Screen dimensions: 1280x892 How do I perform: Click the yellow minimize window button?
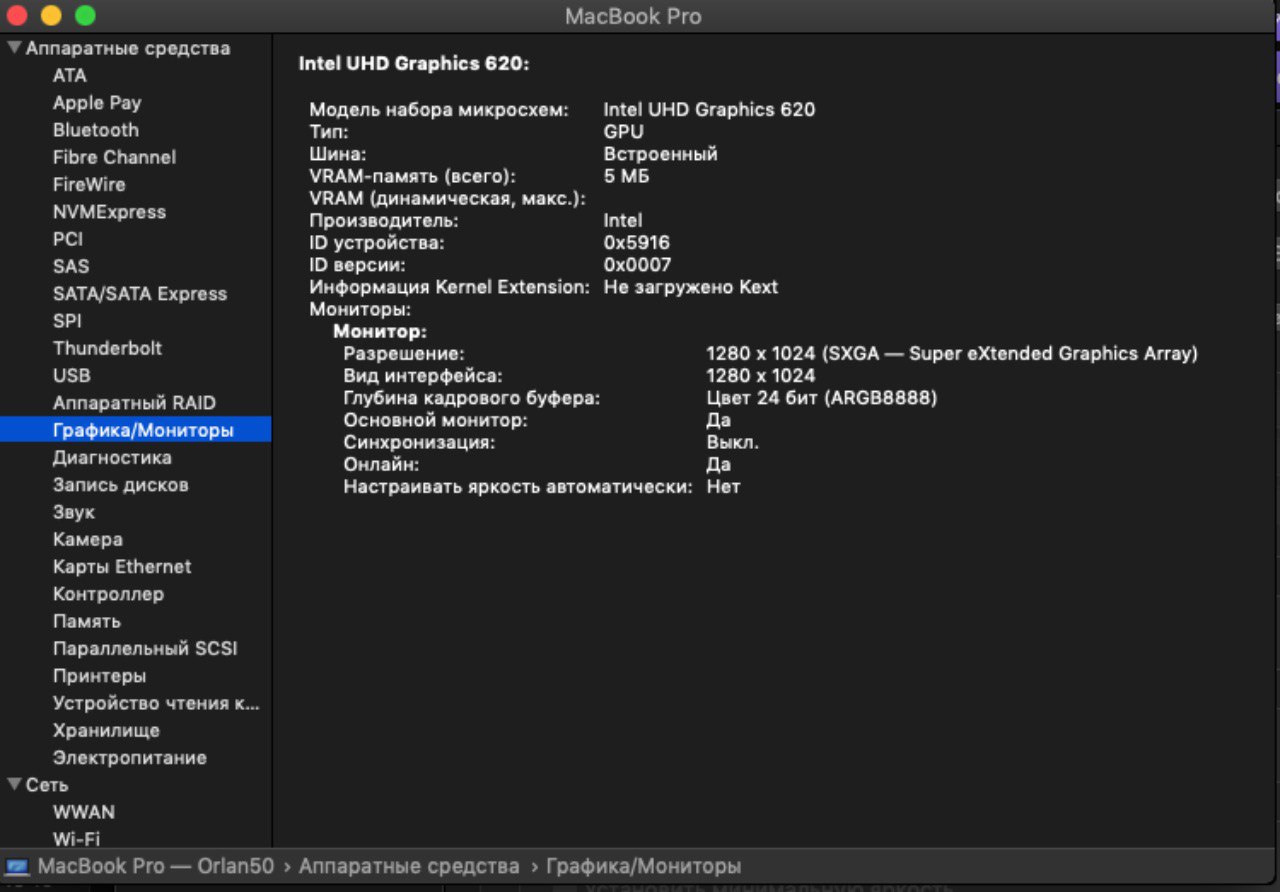[50, 15]
